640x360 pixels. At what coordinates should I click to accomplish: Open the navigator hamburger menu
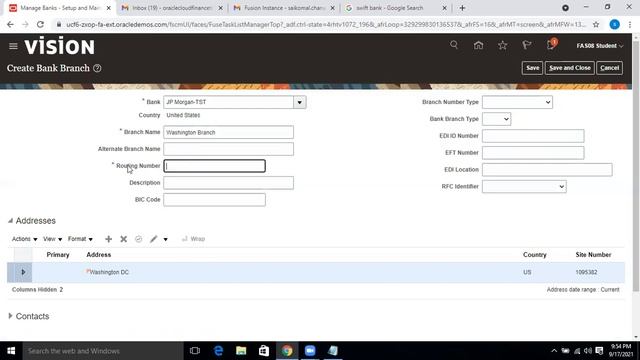point(13,46)
